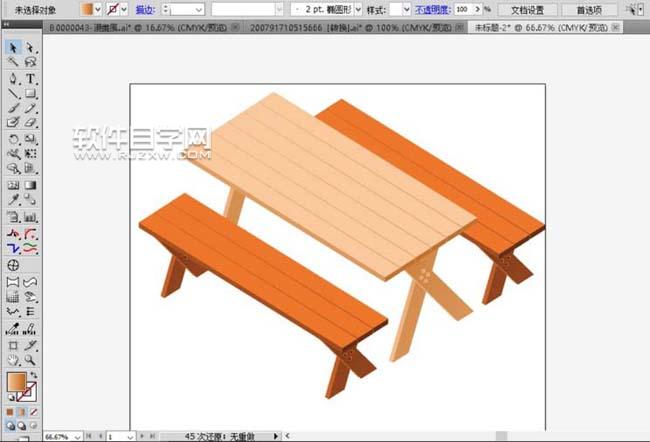
Task: Click the toolbox stroke none swatch
Action: (x=28, y=393)
